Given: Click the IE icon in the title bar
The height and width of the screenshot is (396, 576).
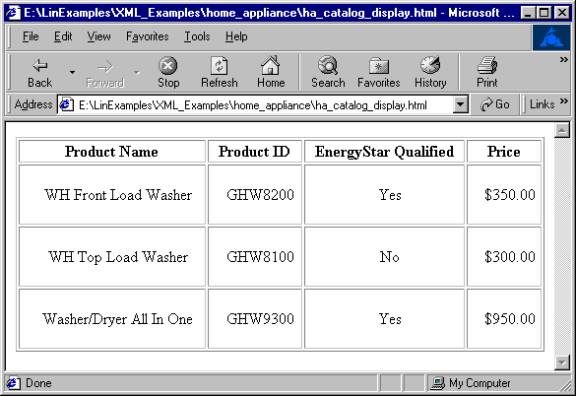Looking at the screenshot, I should (13, 13).
